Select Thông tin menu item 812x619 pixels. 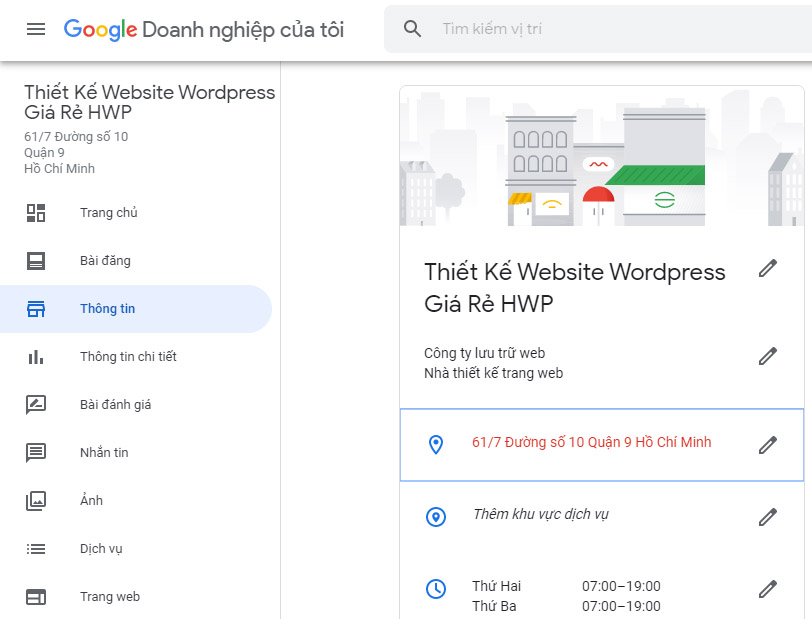pos(136,309)
